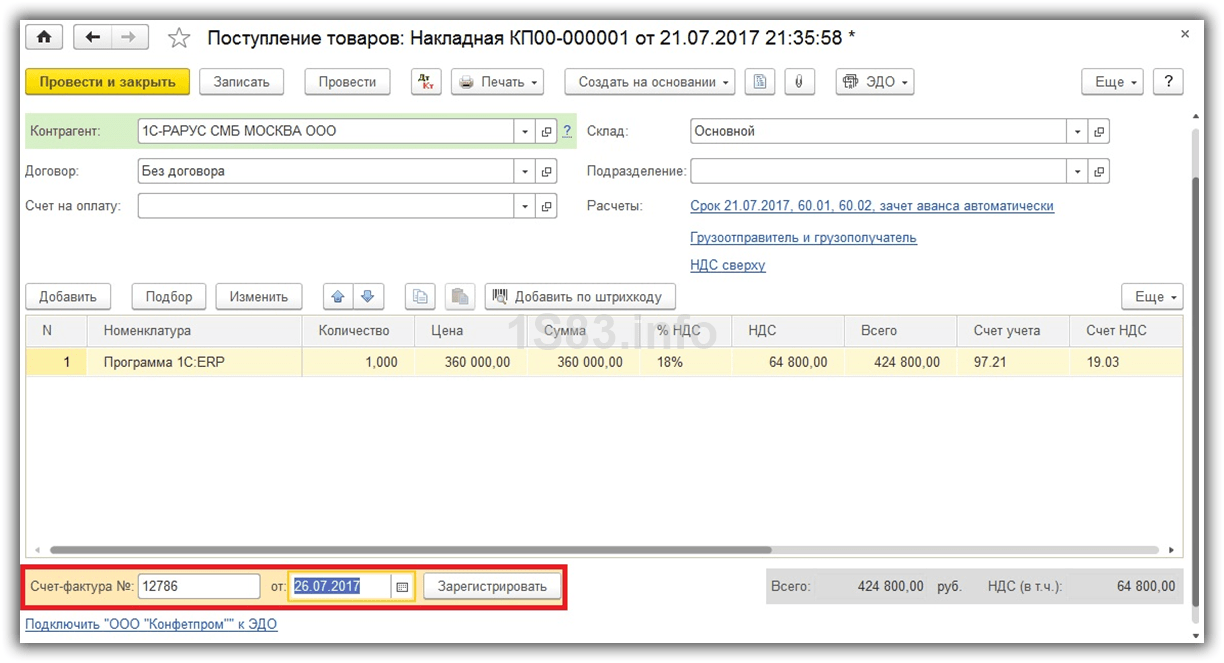Expand the Склад dropdown list
The image size is (1224, 663).
[1077, 131]
